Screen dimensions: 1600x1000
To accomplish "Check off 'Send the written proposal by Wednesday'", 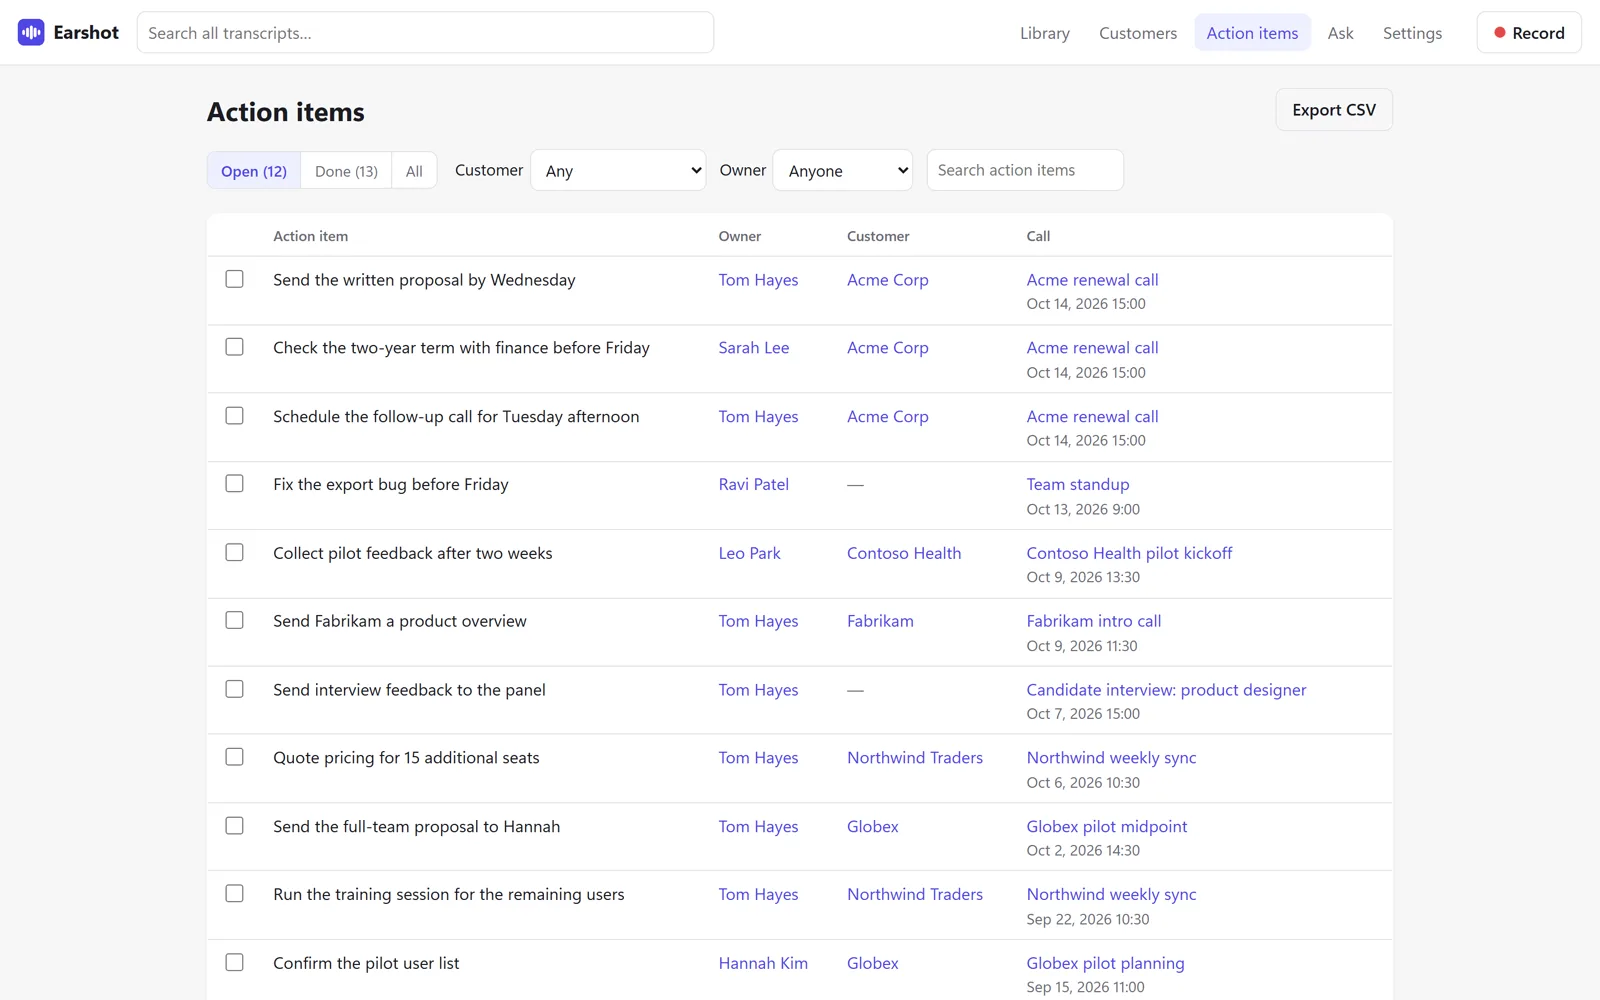I will [x=234, y=279].
